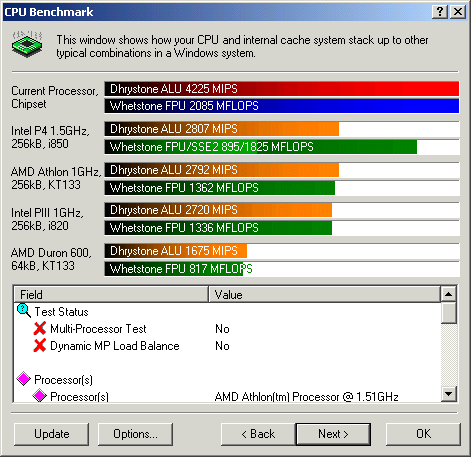Viewport: 471px width, 457px height.
Task: Click the question mark help button
Action: pos(440,12)
